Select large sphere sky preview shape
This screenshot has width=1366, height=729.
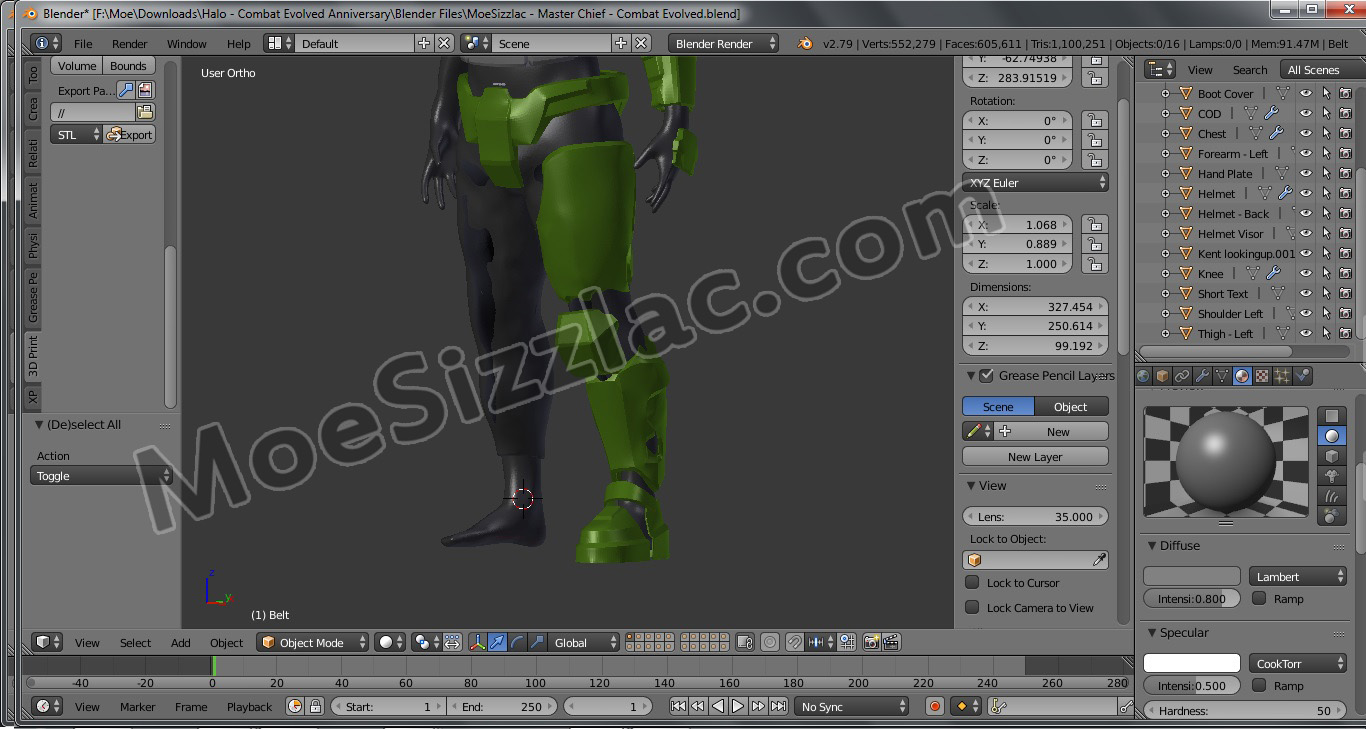tap(1332, 516)
